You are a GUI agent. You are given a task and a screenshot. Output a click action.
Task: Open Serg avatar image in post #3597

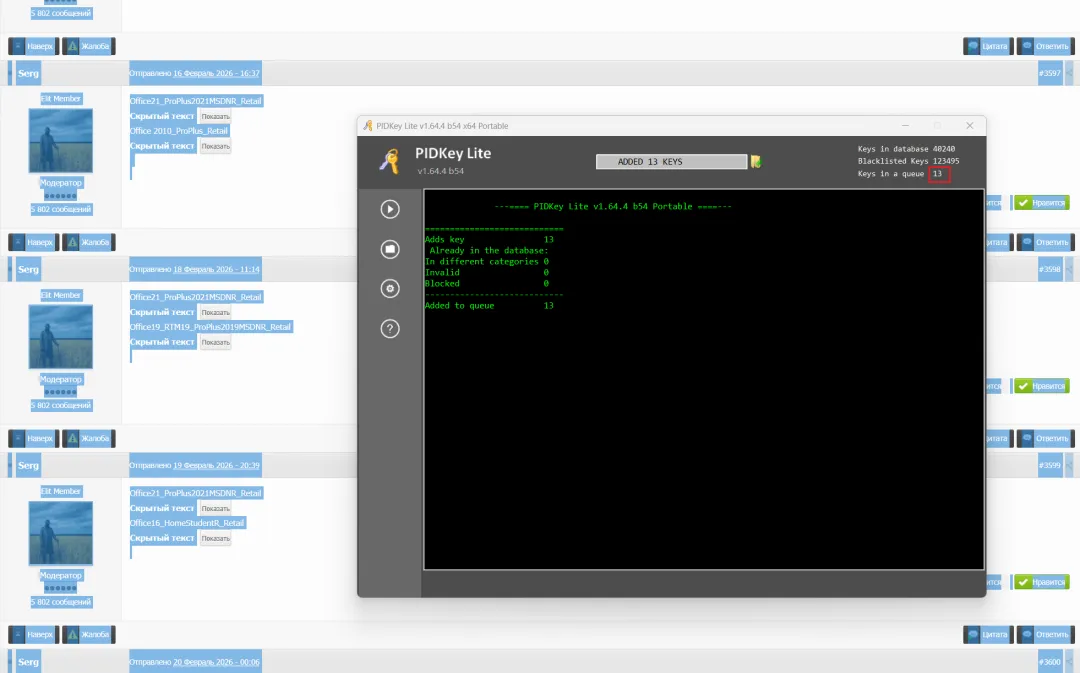[x=61, y=141]
